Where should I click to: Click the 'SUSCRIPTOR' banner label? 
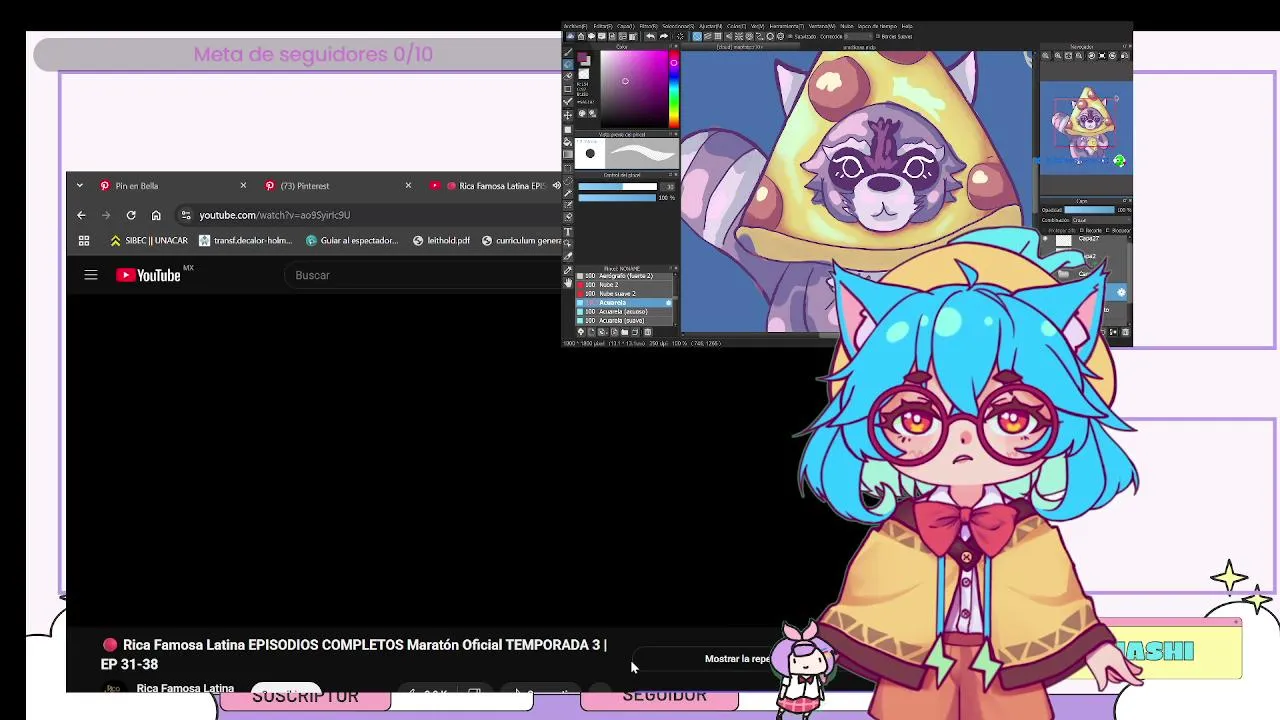[305, 697]
